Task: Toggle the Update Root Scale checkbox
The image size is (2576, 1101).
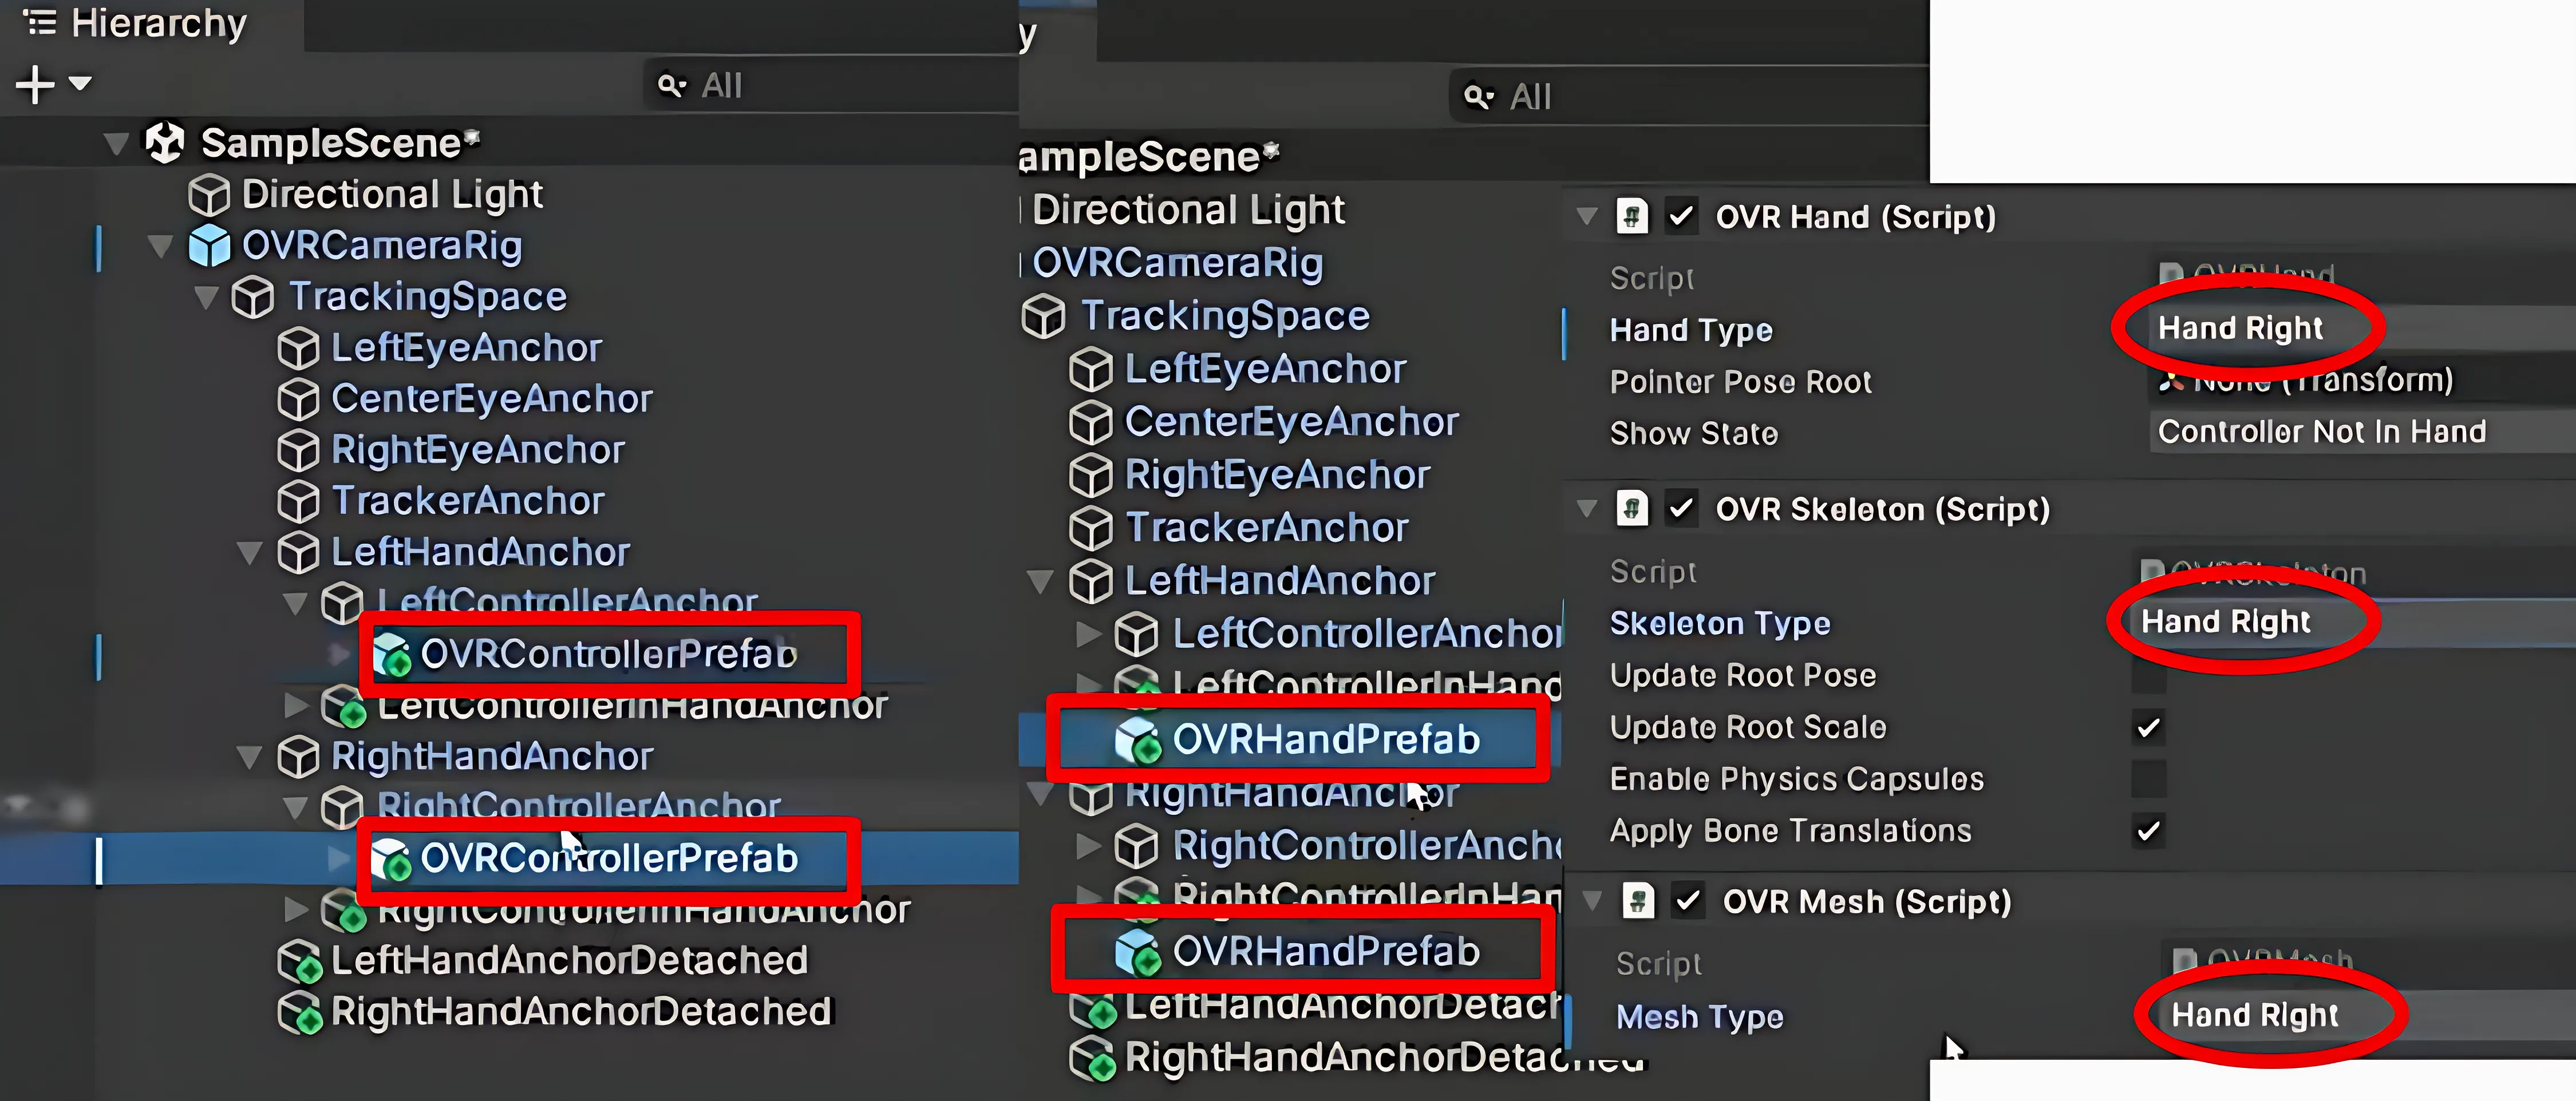Action: coord(2148,727)
